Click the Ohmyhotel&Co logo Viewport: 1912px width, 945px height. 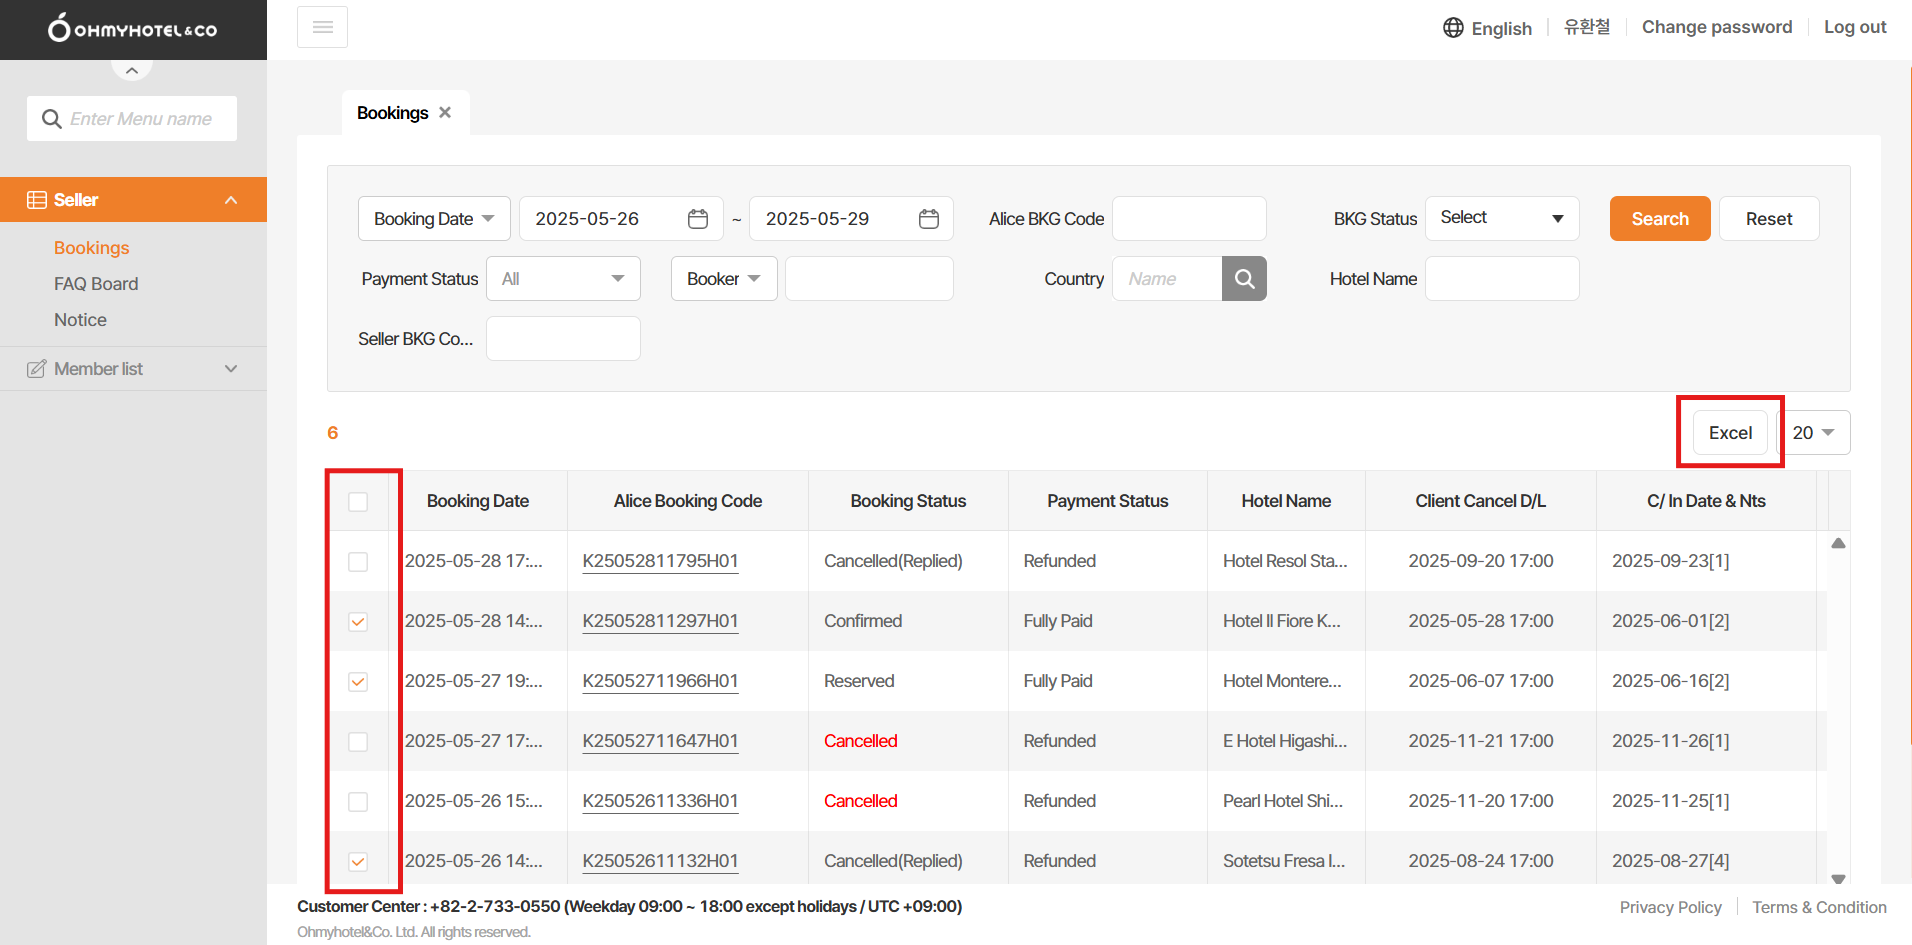(x=133, y=29)
